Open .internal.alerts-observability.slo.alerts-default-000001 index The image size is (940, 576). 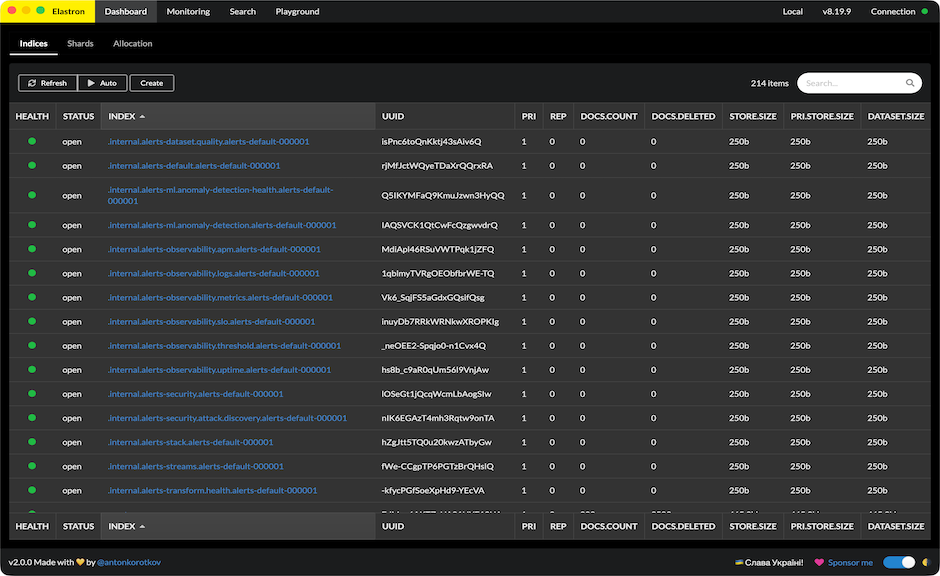tap(211, 321)
